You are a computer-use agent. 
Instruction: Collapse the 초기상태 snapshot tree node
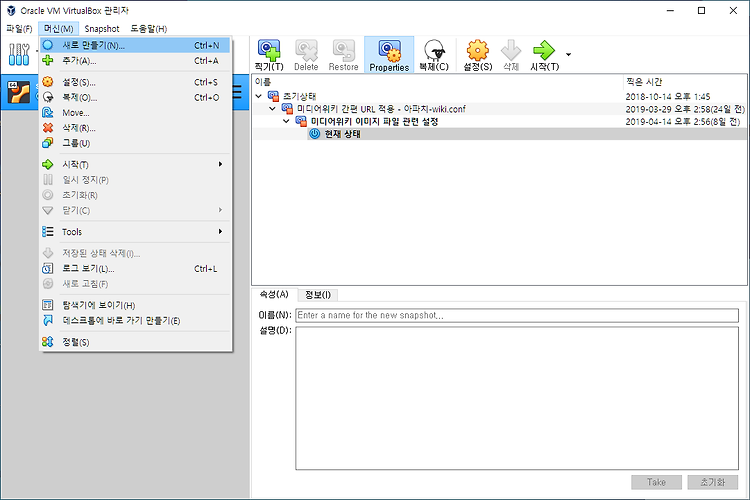(x=259, y=96)
